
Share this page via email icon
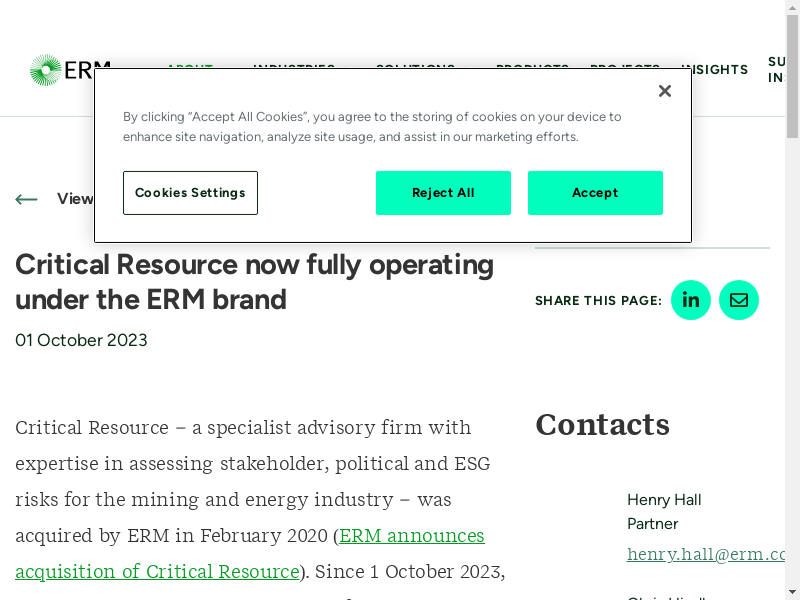click(739, 300)
